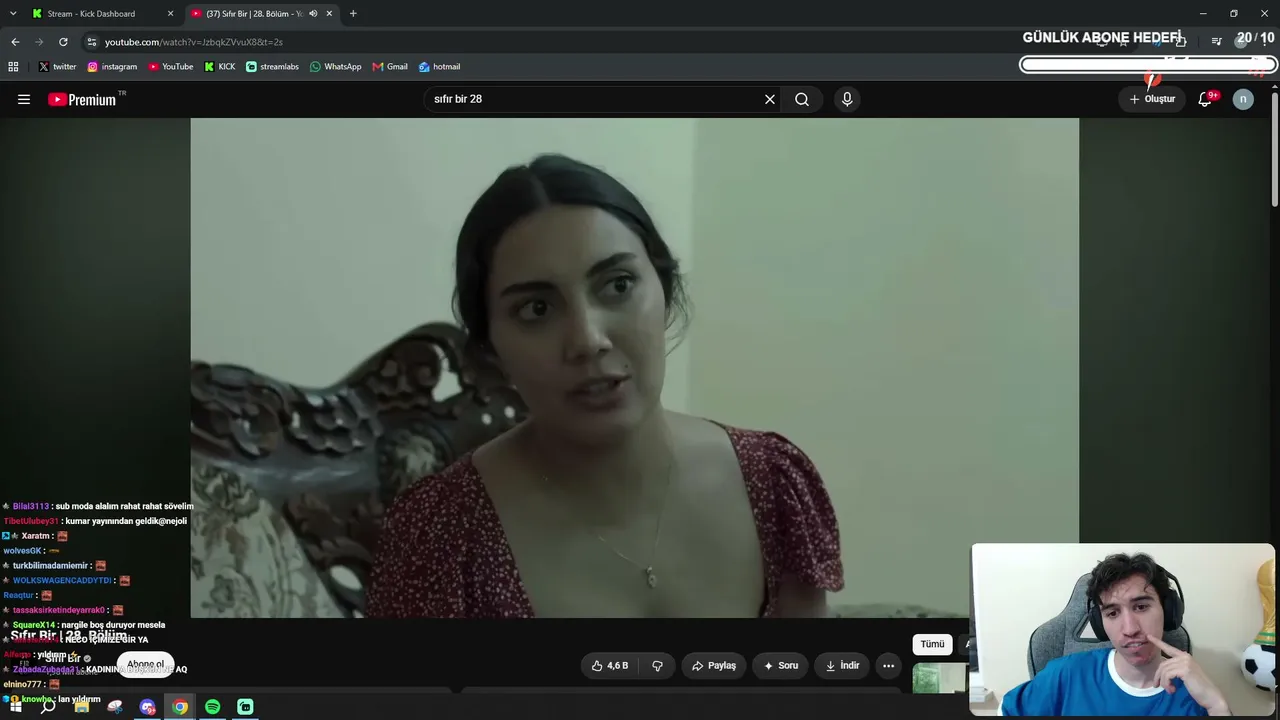Screen dimensions: 1280x720
Task: Open the YouTube bookmark
Action: [x=171, y=67]
